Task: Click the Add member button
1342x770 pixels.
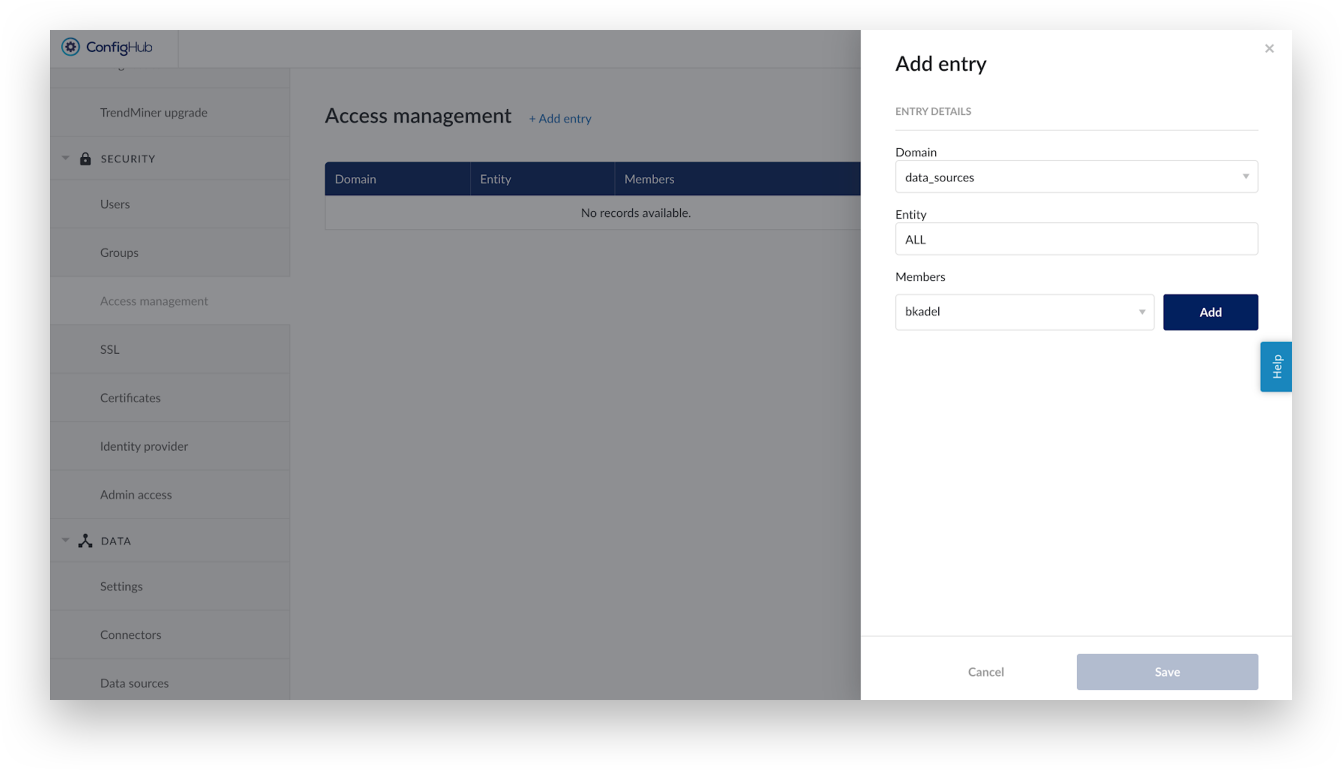Action: click(x=1210, y=312)
